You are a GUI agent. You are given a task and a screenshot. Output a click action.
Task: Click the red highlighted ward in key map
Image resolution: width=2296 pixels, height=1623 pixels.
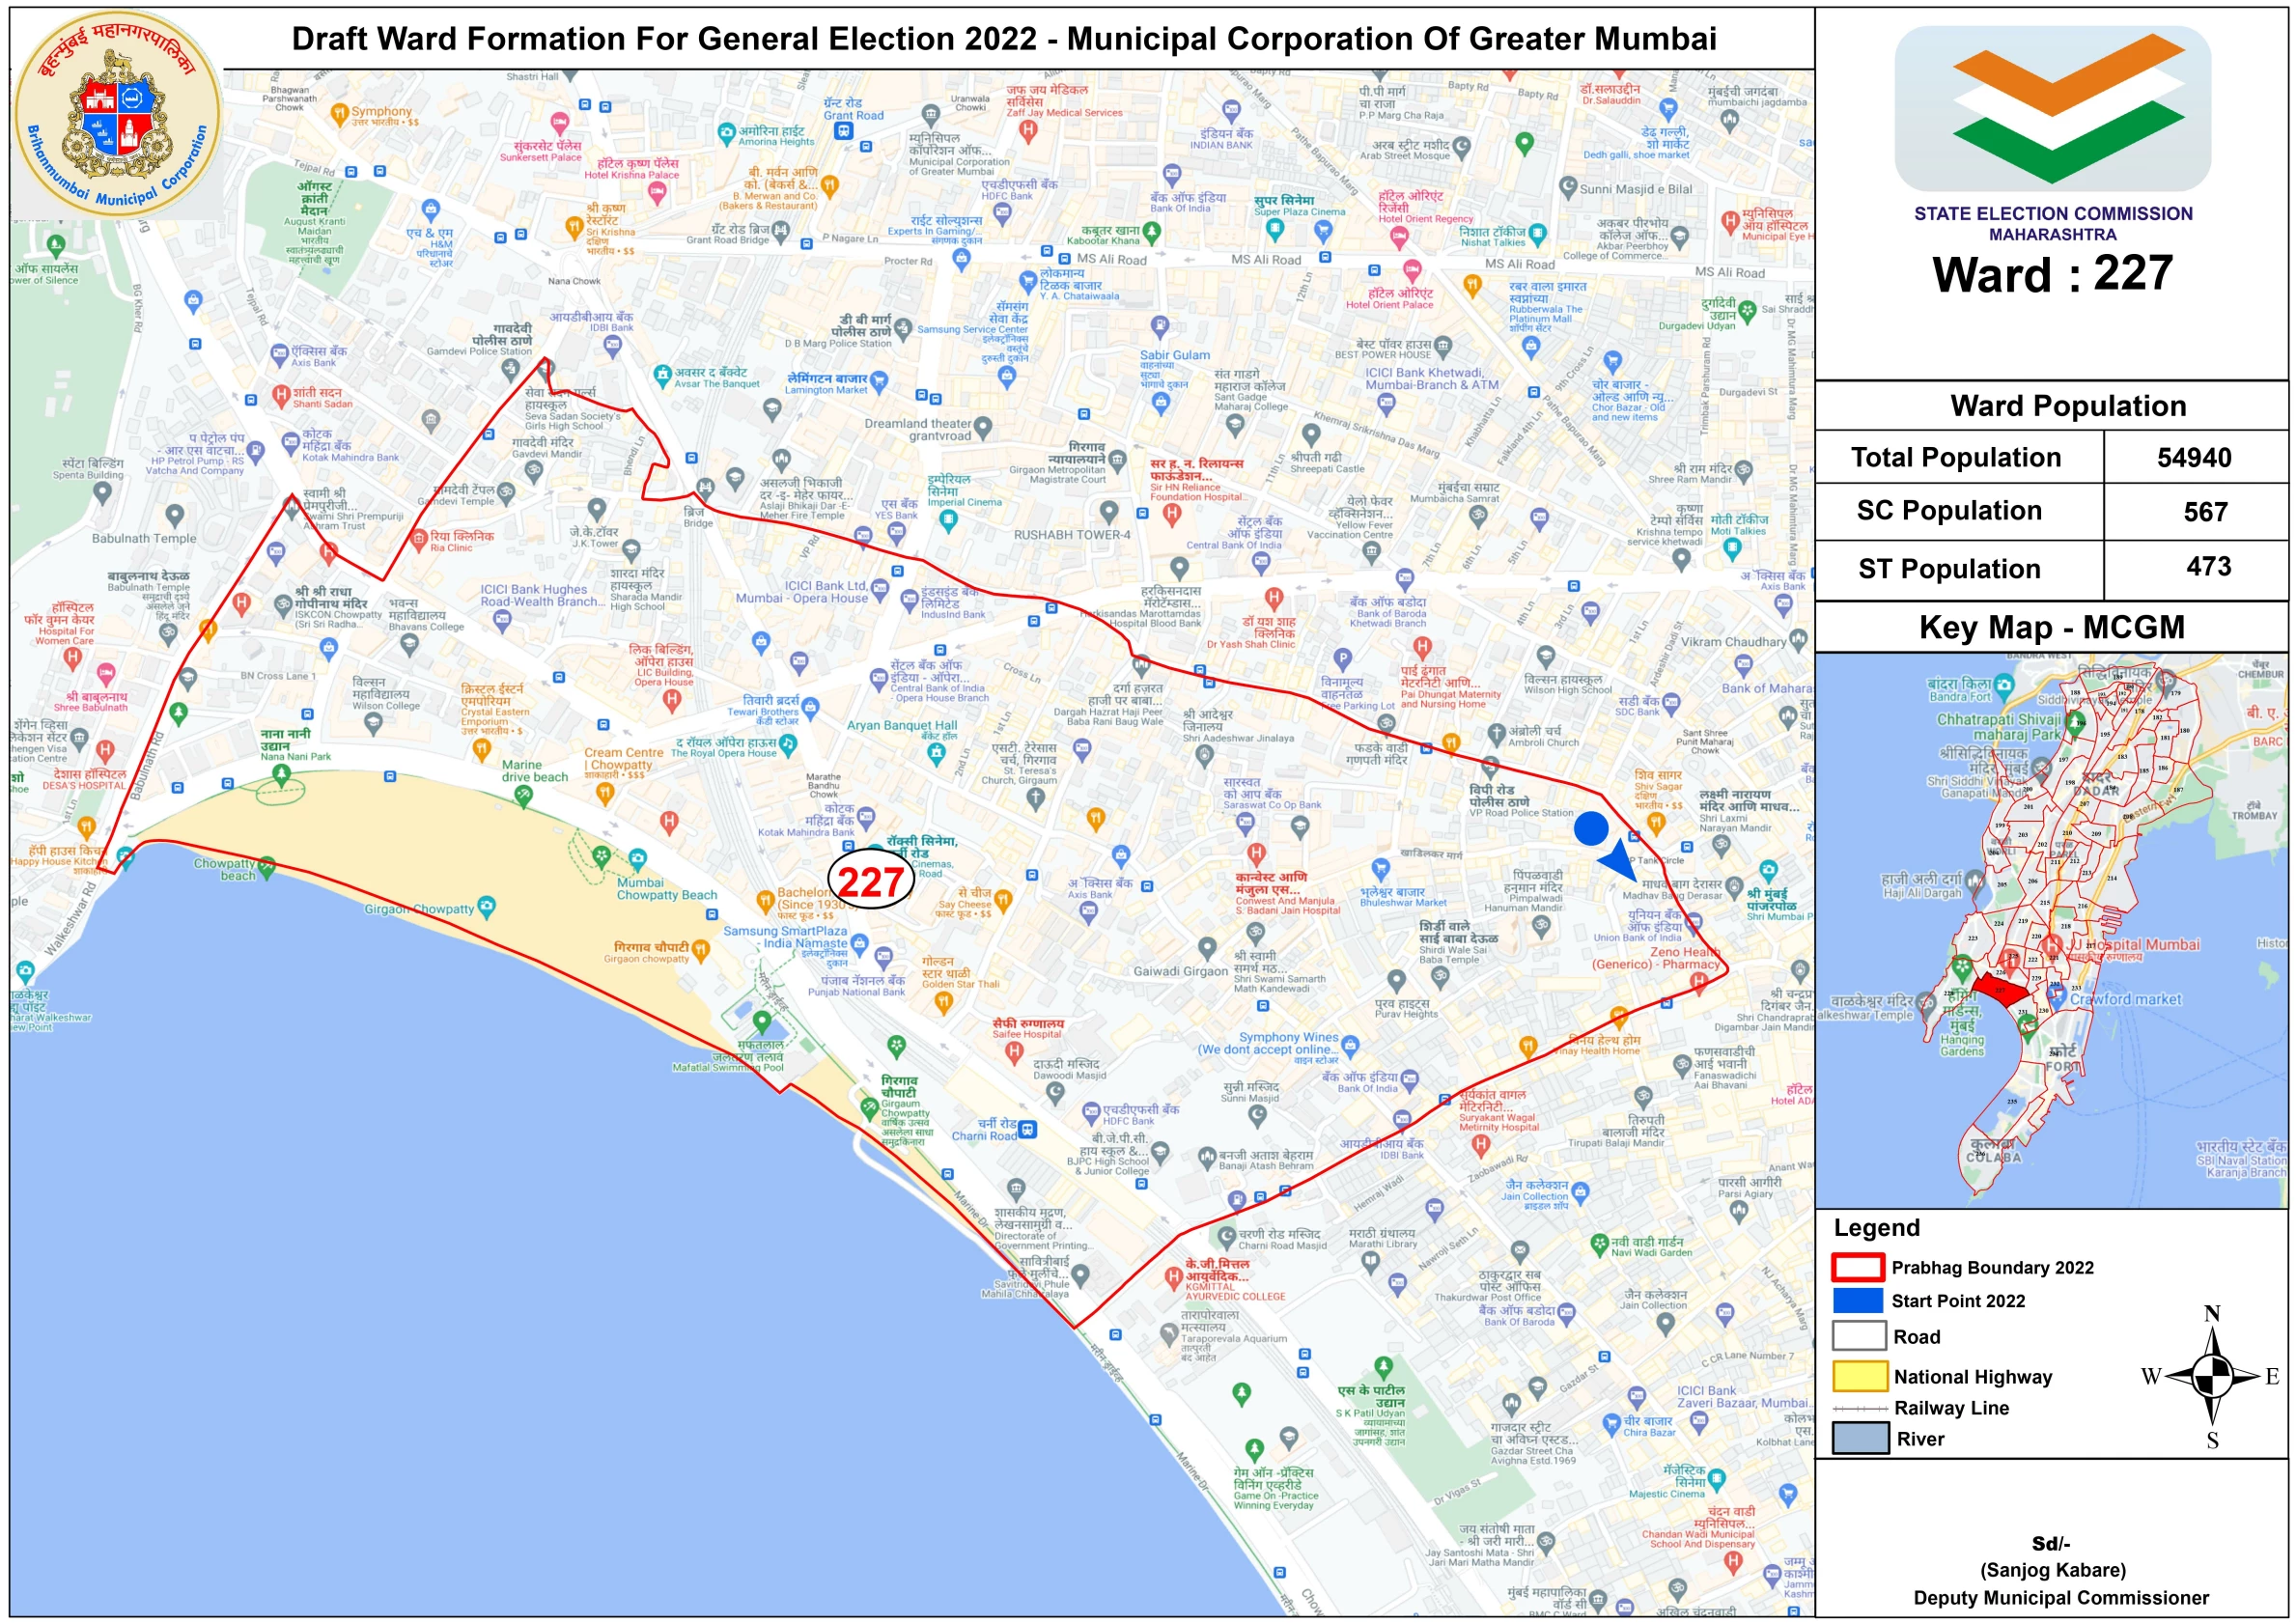coord(2001,991)
